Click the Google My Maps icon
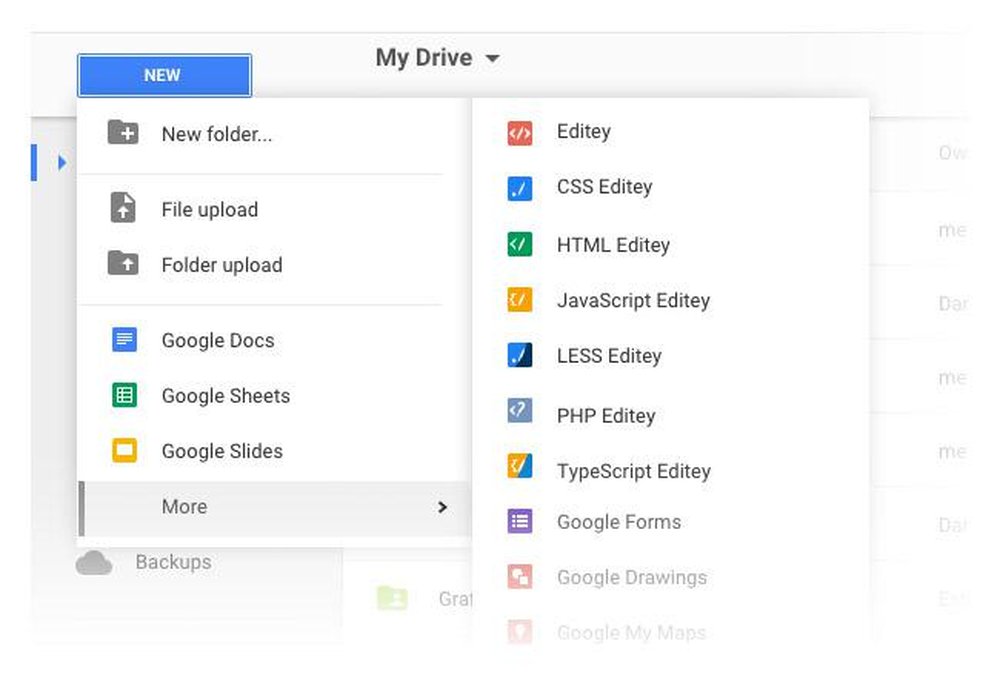The width and height of the screenshot is (1000, 676). pyautogui.click(x=520, y=631)
